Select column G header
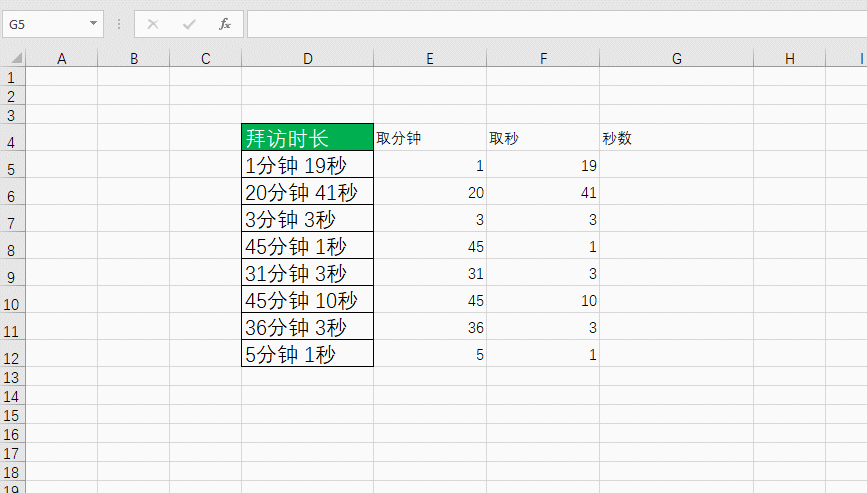The image size is (867, 493). point(677,59)
